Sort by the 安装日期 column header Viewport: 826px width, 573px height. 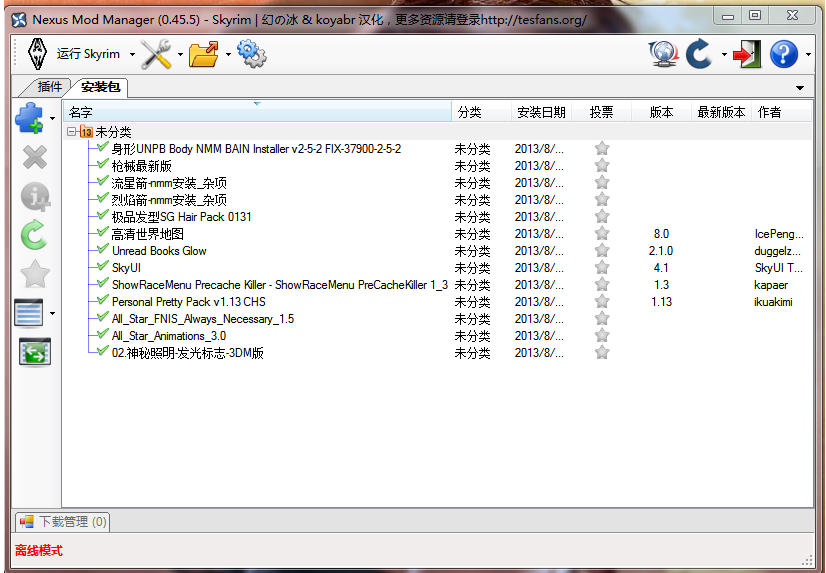pos(542,112)
